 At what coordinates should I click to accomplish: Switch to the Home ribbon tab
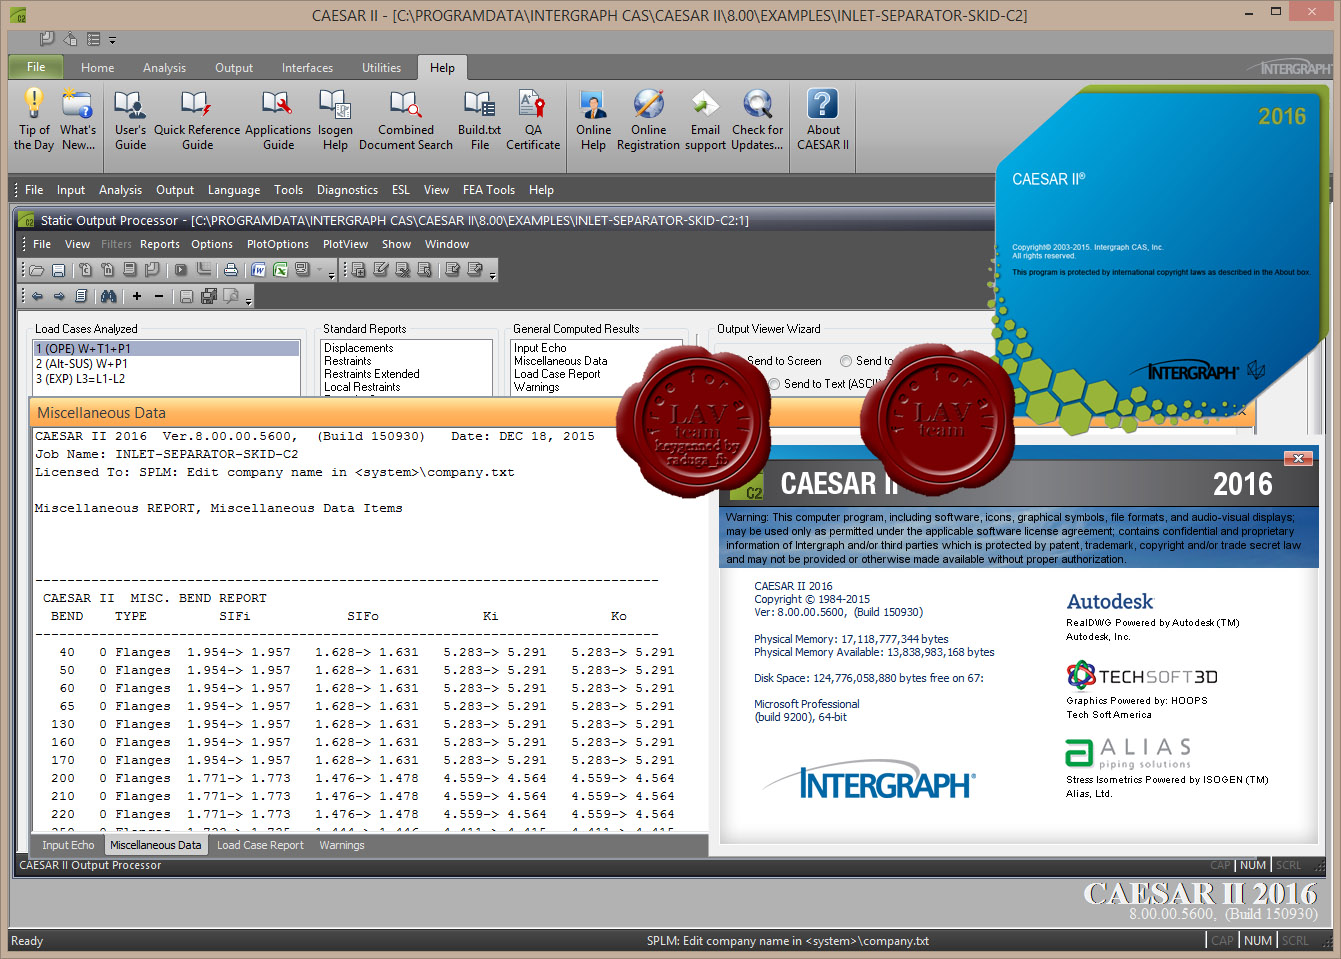point(97,68)
